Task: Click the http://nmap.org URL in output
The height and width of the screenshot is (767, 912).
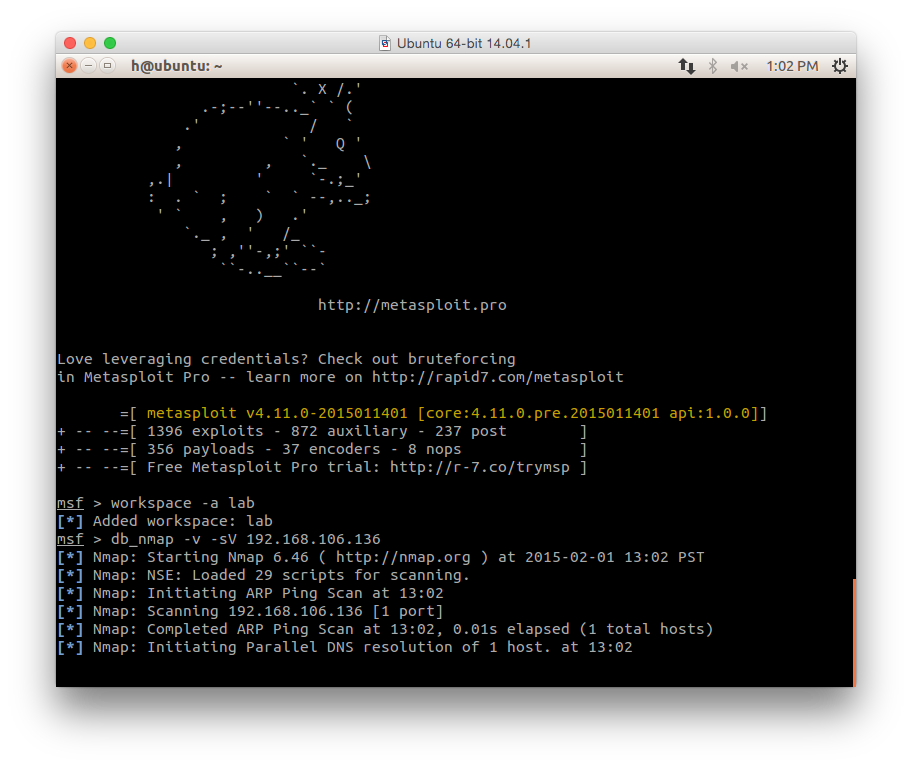Action: (403, 558)
